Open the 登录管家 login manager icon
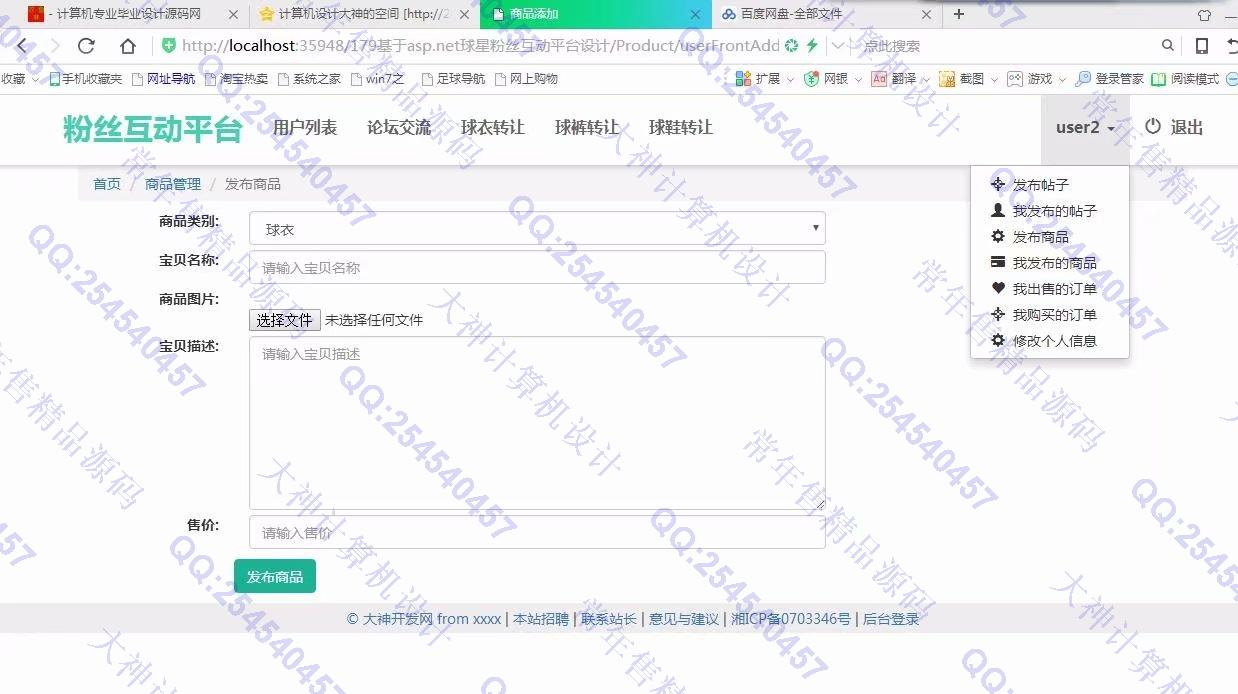The height and width of the screenshot is (694, 1238). click(x=1083, y=79)
